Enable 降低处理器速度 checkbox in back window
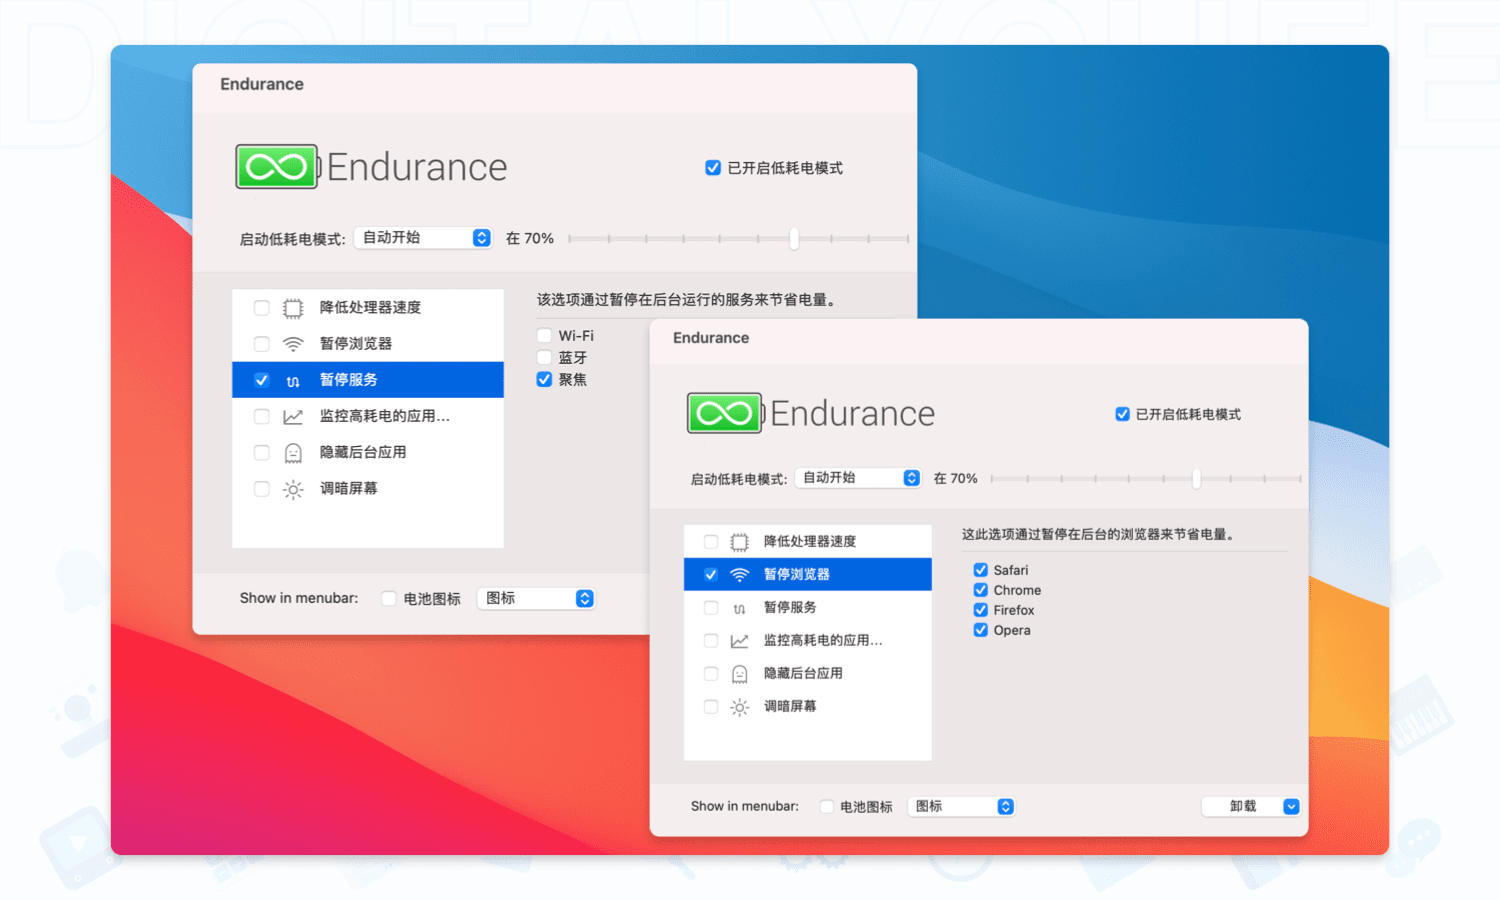 [261, 308]
